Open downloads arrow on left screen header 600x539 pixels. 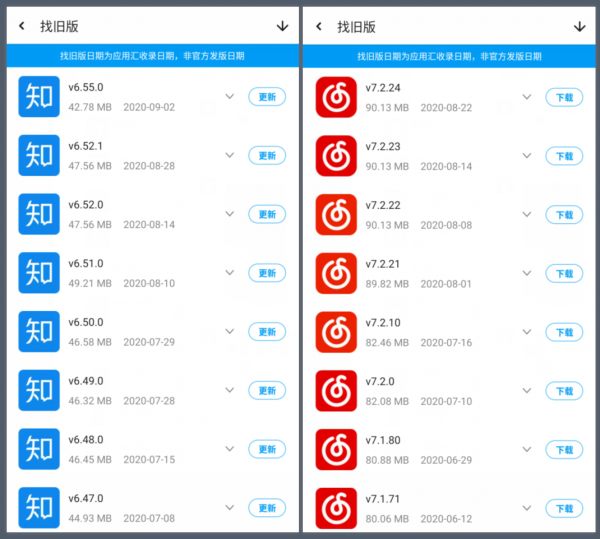click(x=282, y=26)
